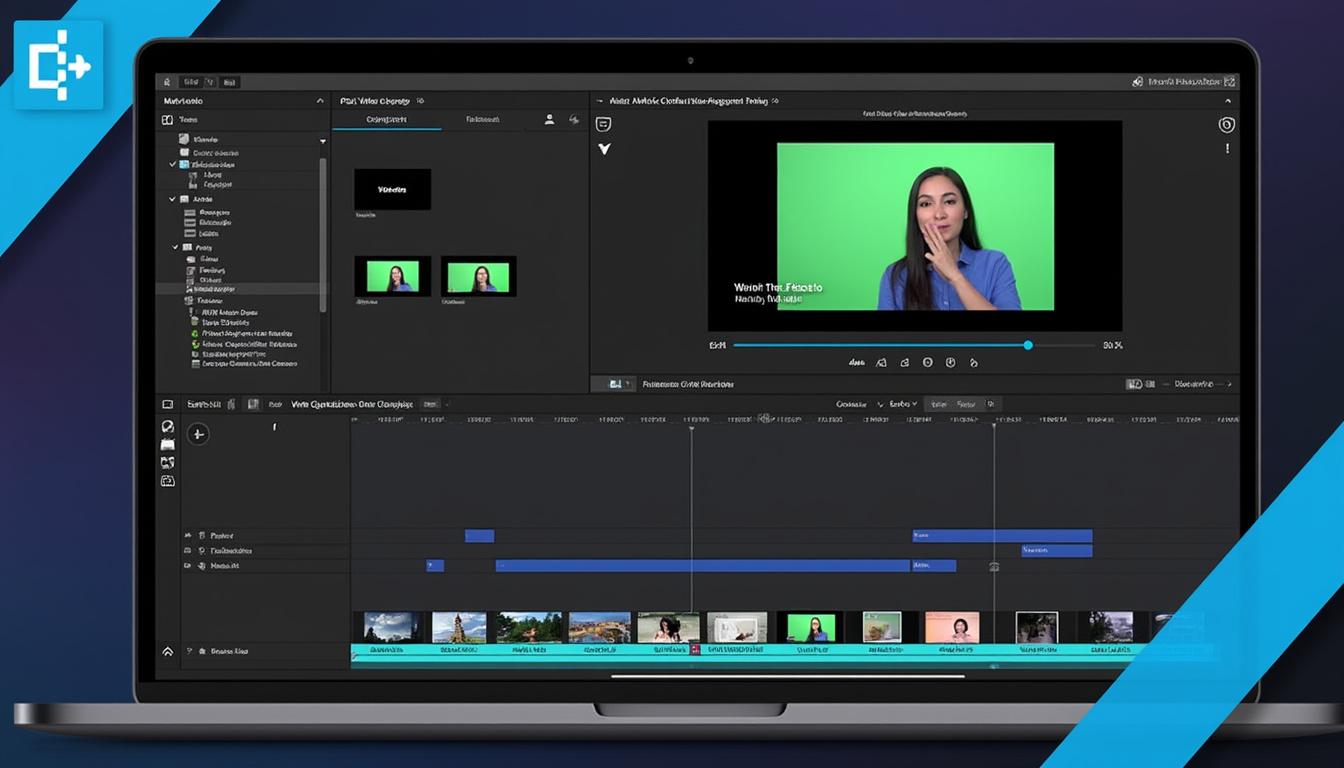Select the third tool icon in timeline sidebar
This screenshot has width=1344, height=768.
click(x=167, y=462)
